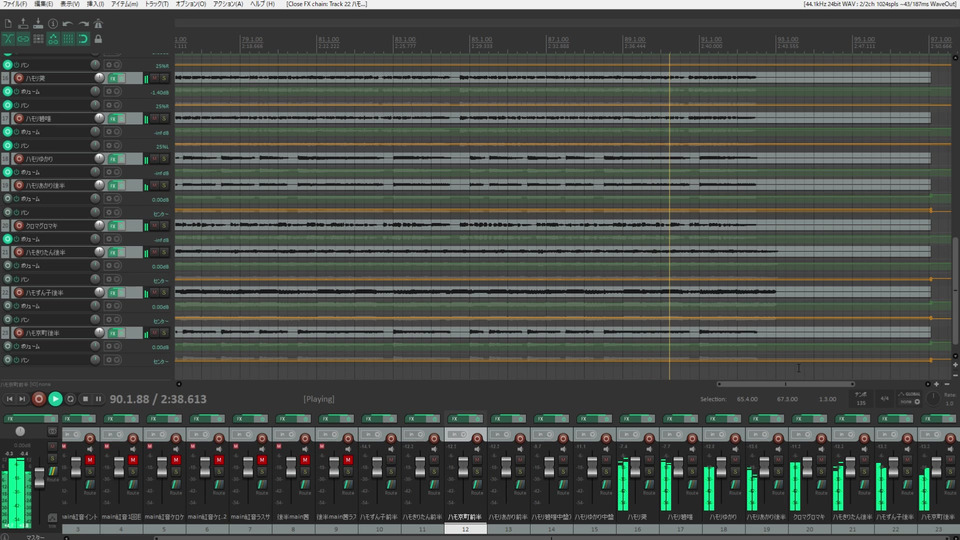Viewport: 960px width, 540px height.
Task: Solo the ハモリゆかり track in track panel
Action: coord(164,159)
